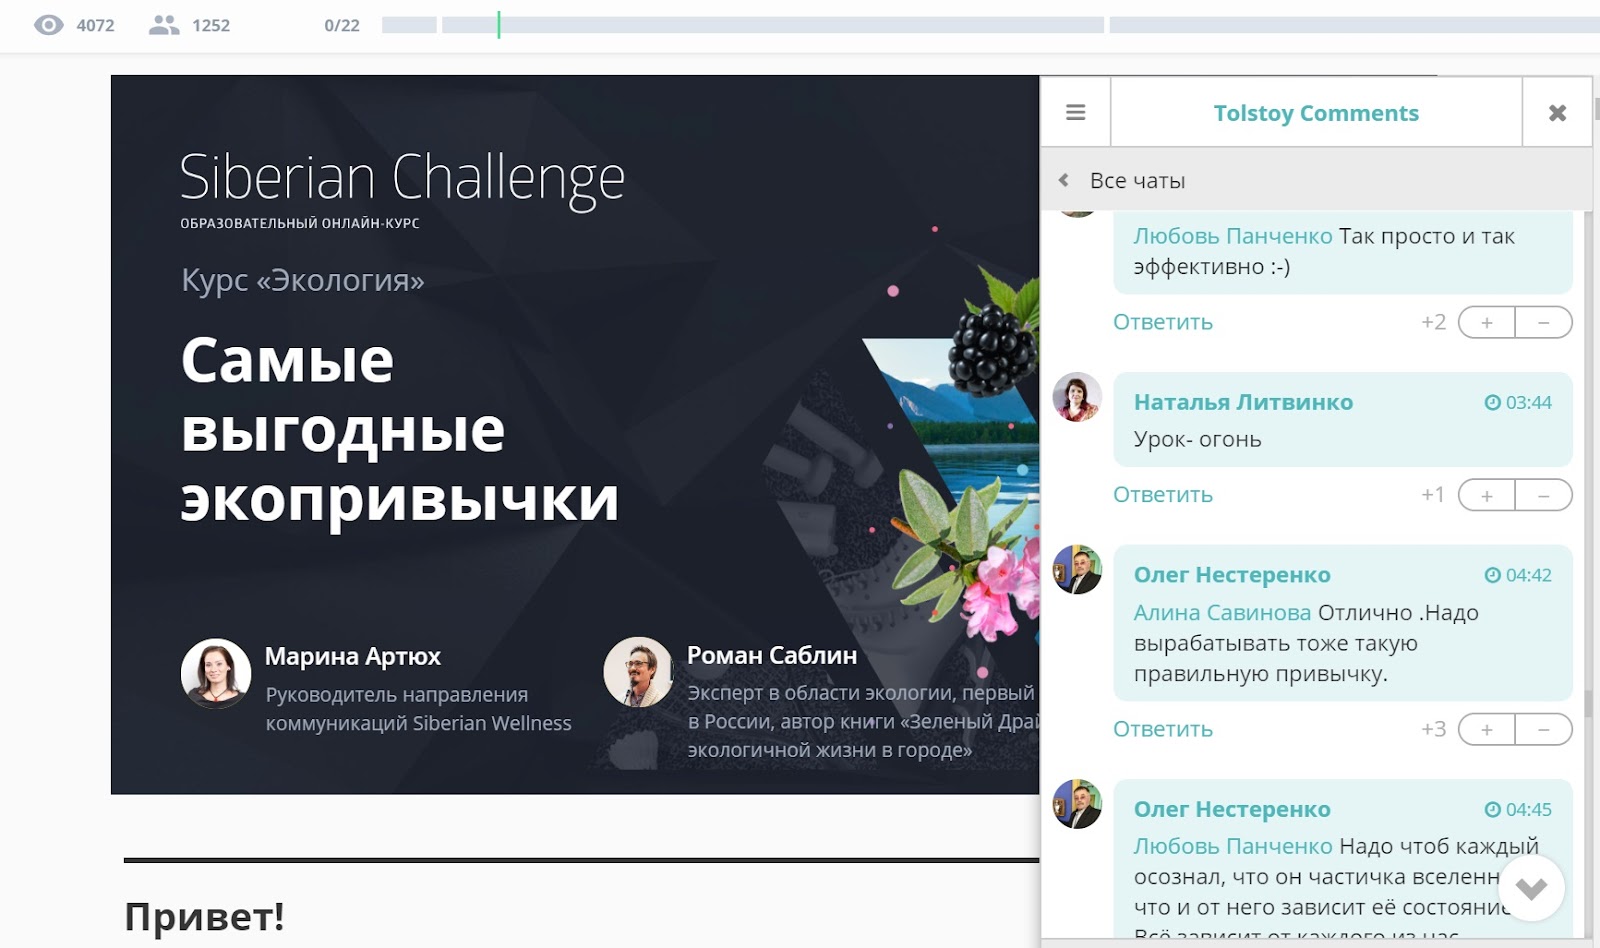Click the Любовь Панченко mention in the 04:45 comment
Image resolution: width=1600 pixels, height=948 pixels.
[x=1233, y=846]
